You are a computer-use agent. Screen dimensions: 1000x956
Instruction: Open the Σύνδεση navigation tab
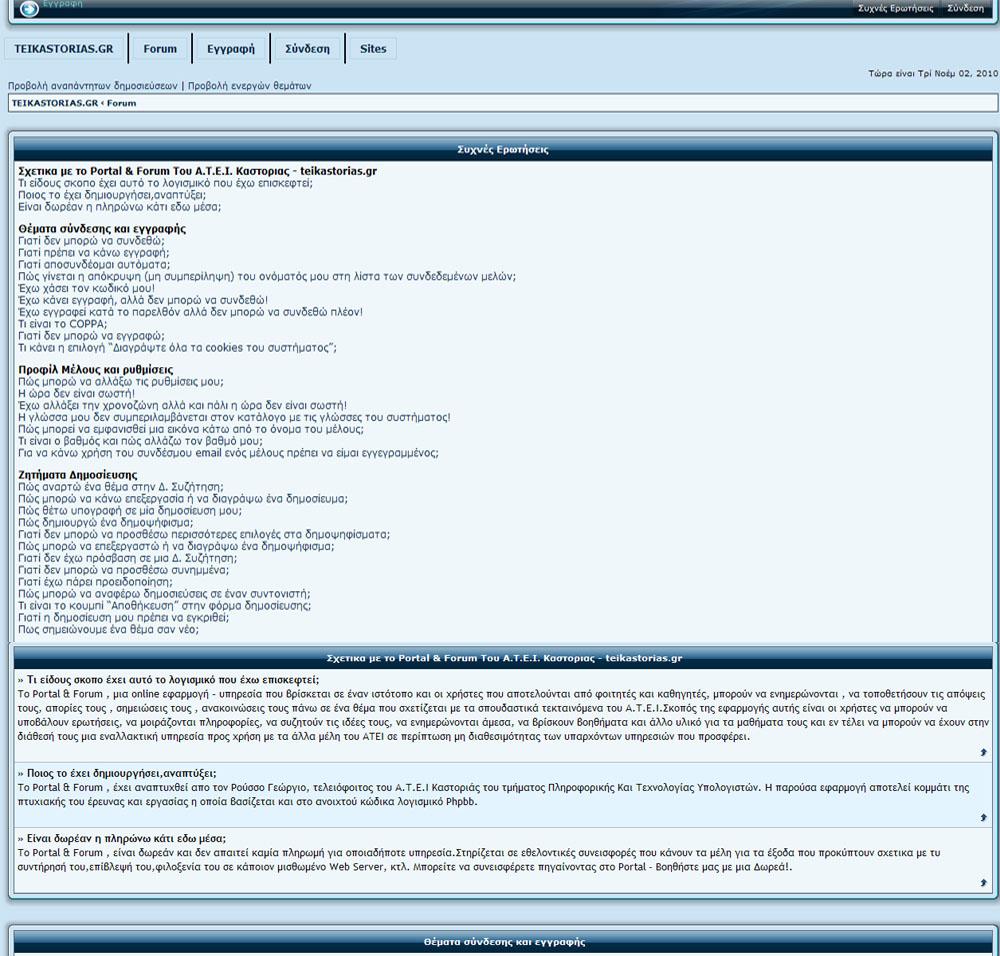coord(307,48)
